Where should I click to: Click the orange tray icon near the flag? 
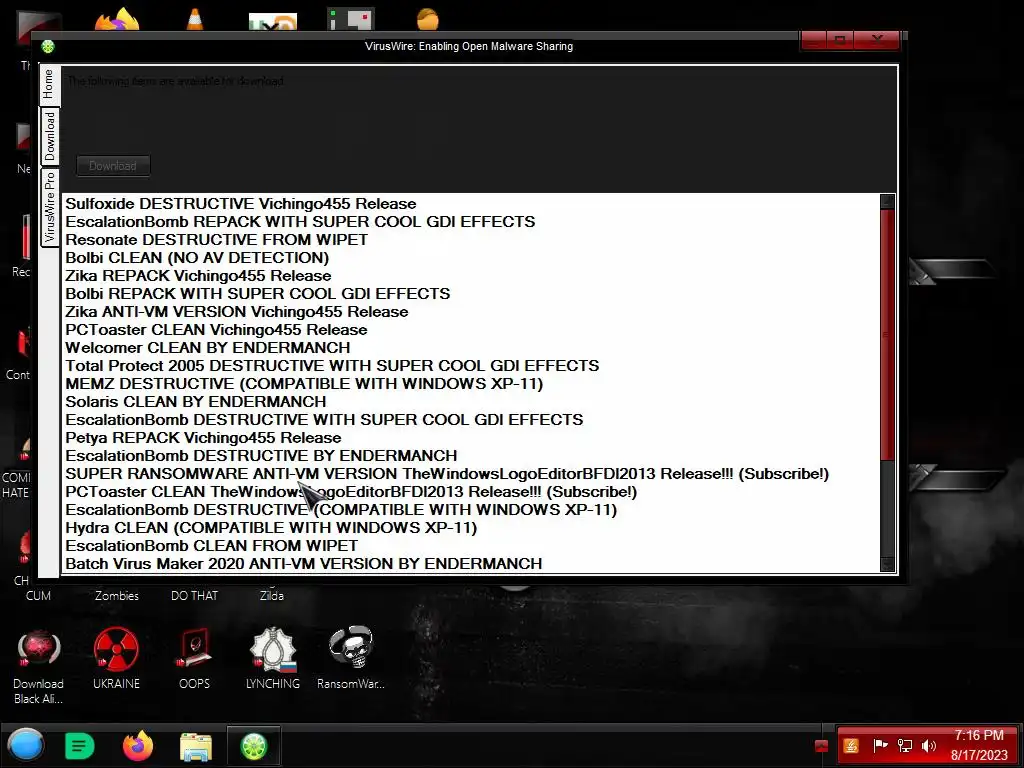click(x=851, y=746)
